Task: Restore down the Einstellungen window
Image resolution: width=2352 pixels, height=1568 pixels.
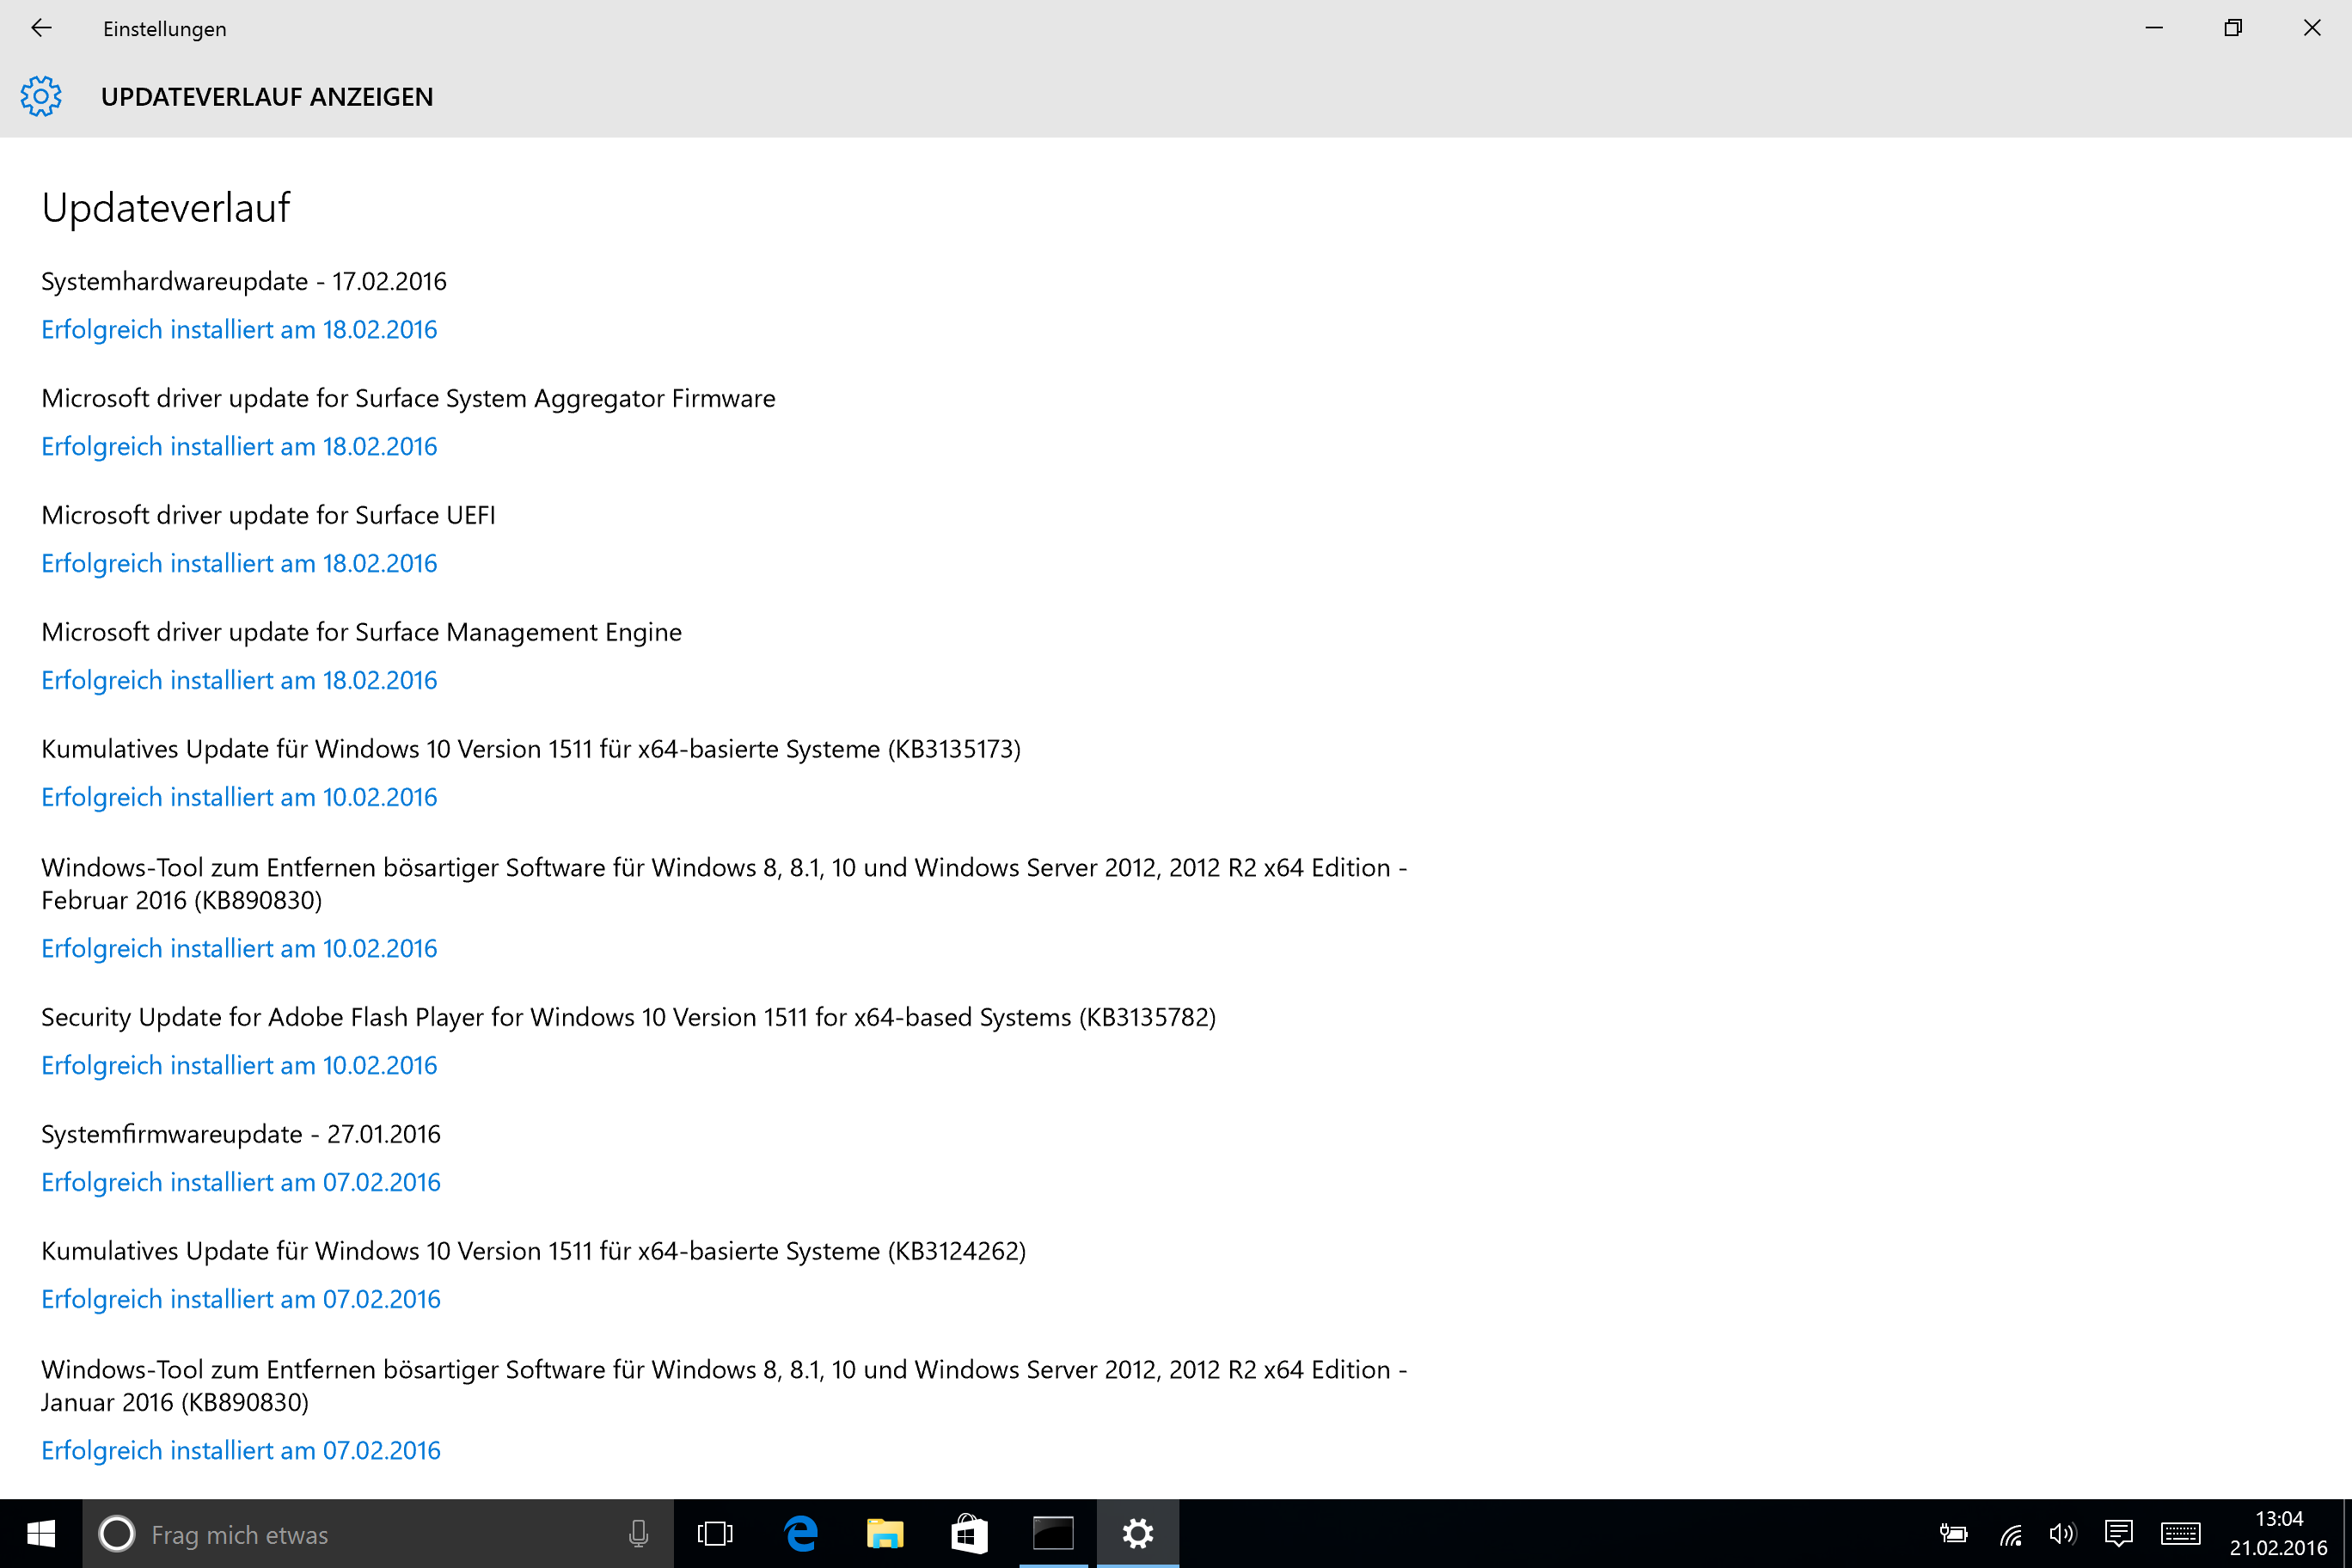Action: pos(2233,28)
